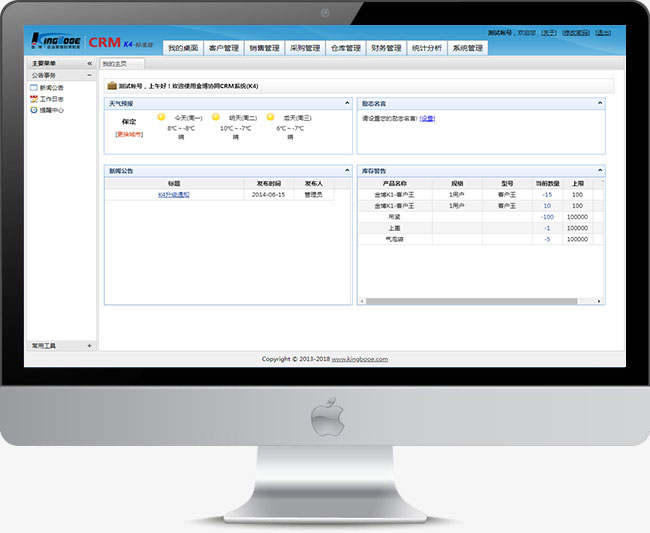Click the sun icon for 明天 weather

216,117
